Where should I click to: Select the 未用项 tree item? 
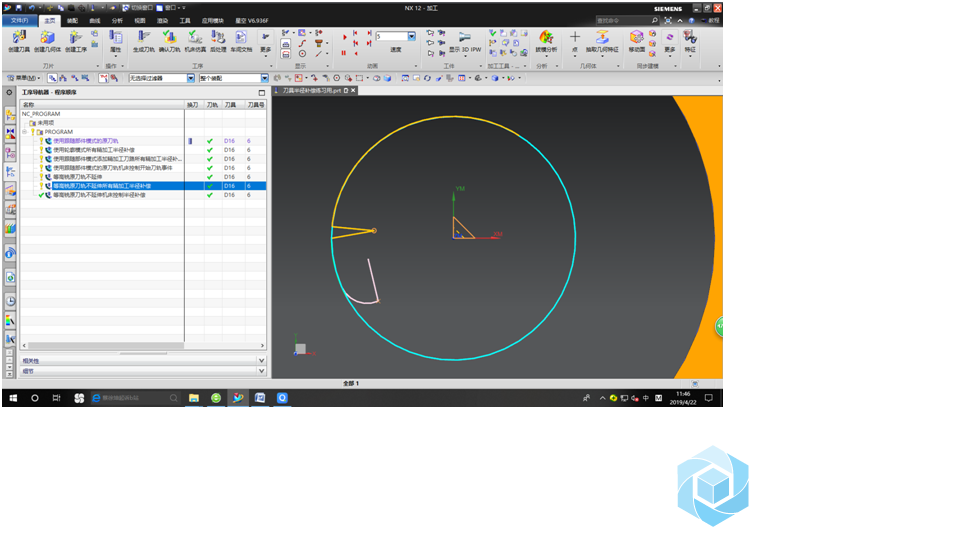(x=45, y=123)
